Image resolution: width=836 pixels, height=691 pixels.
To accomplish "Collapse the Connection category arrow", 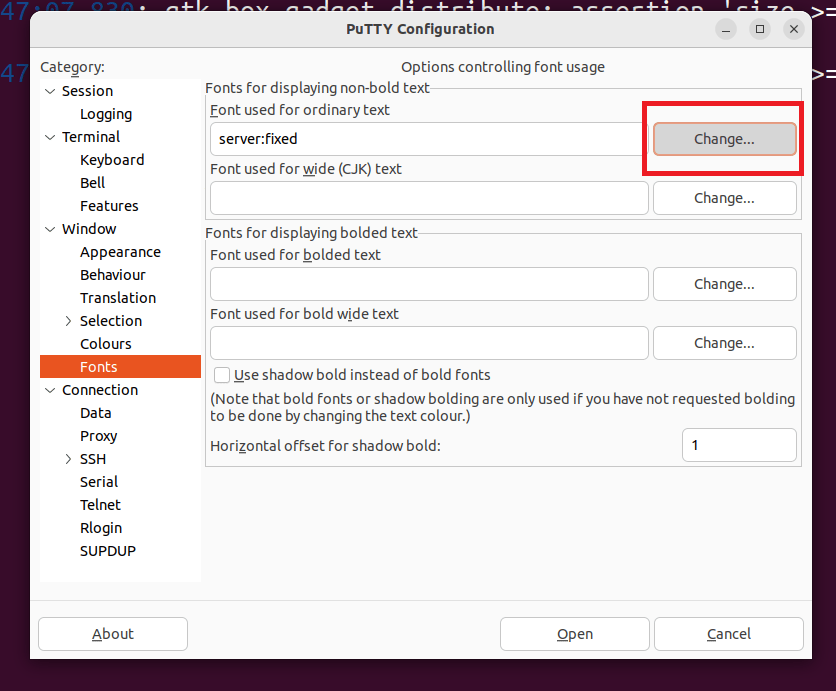I will point(50,390).
